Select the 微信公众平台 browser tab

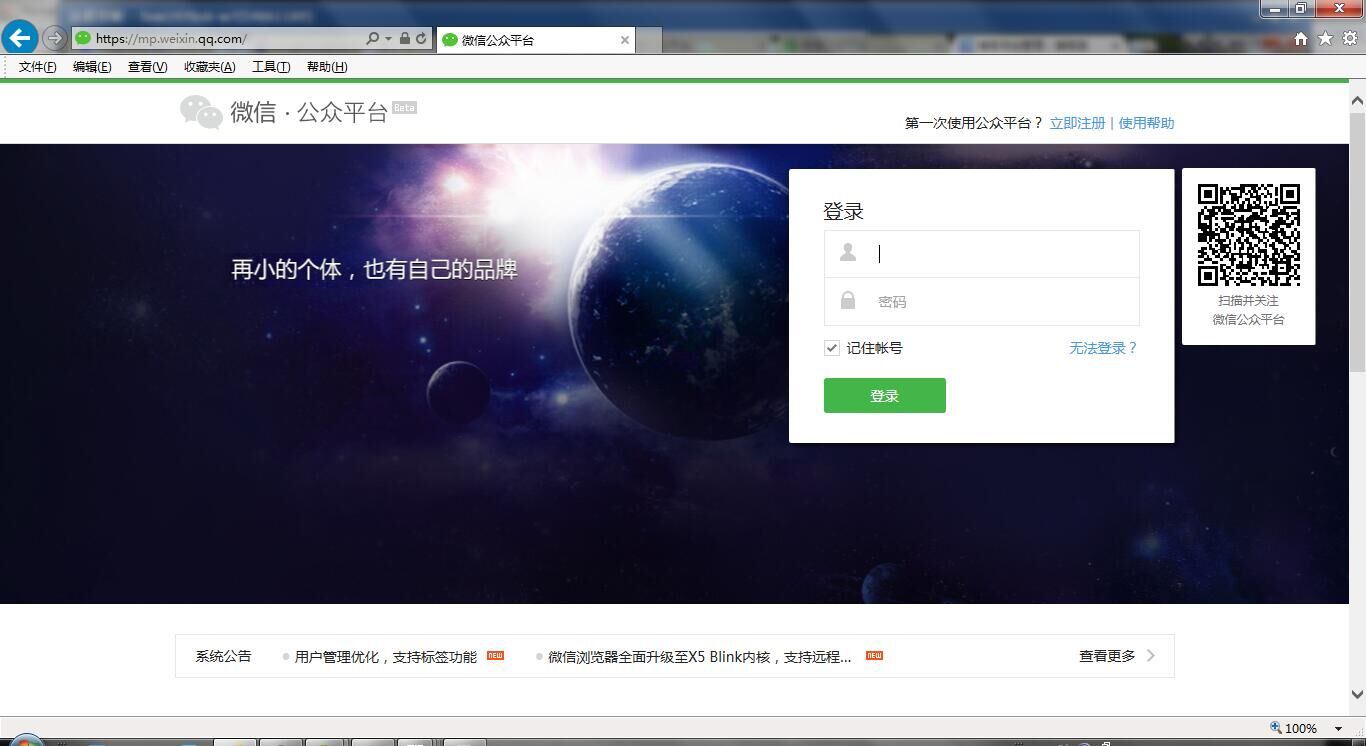tap(536, 40)
